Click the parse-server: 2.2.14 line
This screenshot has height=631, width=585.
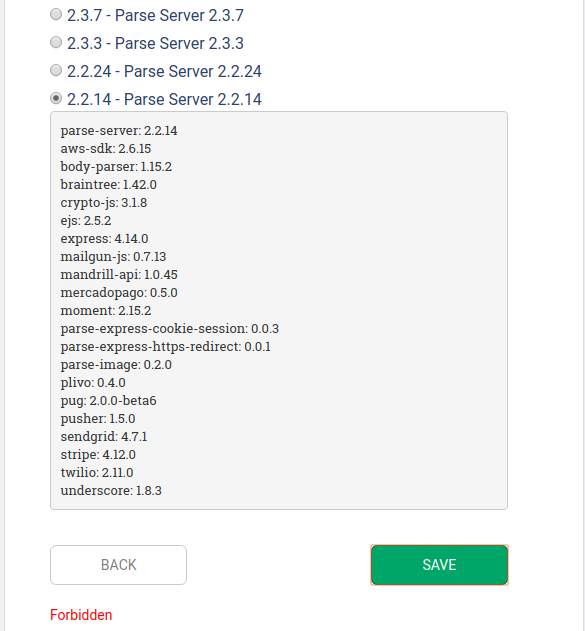pyautogui.click(x=119, y=131)
